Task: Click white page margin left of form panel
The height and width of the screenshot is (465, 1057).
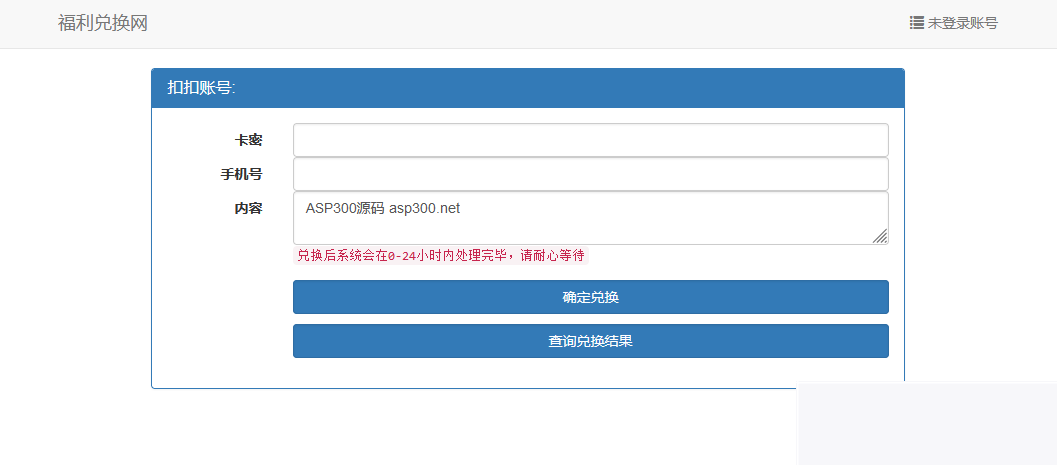Action: pos(75,250)
